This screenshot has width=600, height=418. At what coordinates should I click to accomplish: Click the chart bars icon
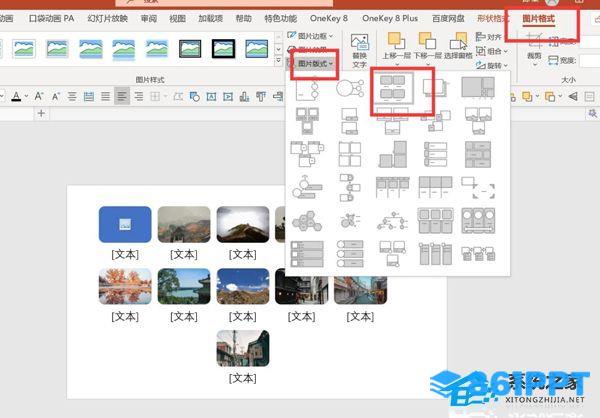(x=244, y=96)
